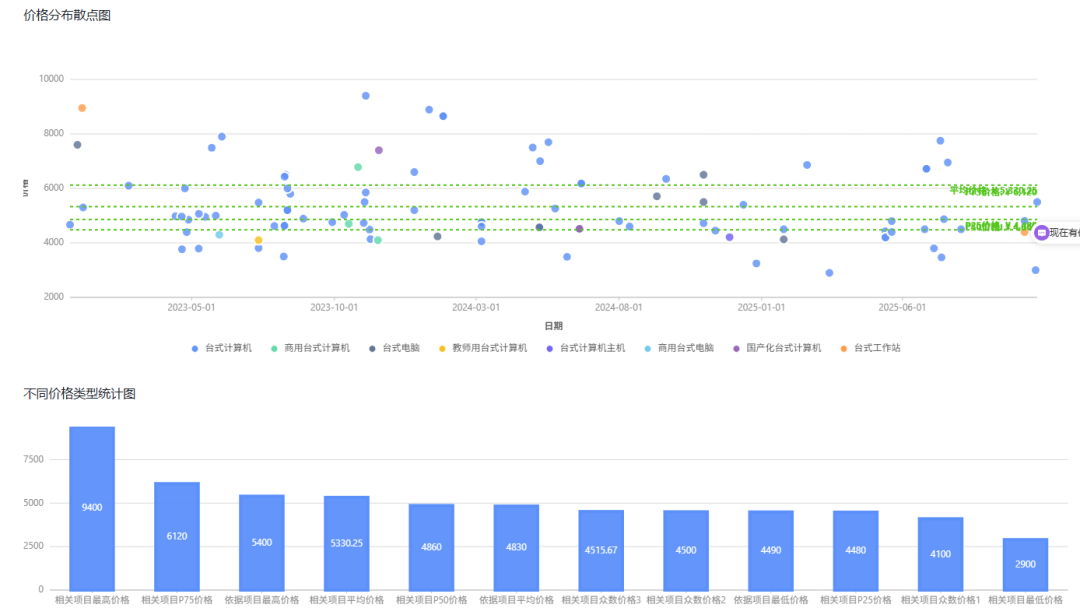Select the 6120 bar for 相关项目P75价格

(177, 536)
